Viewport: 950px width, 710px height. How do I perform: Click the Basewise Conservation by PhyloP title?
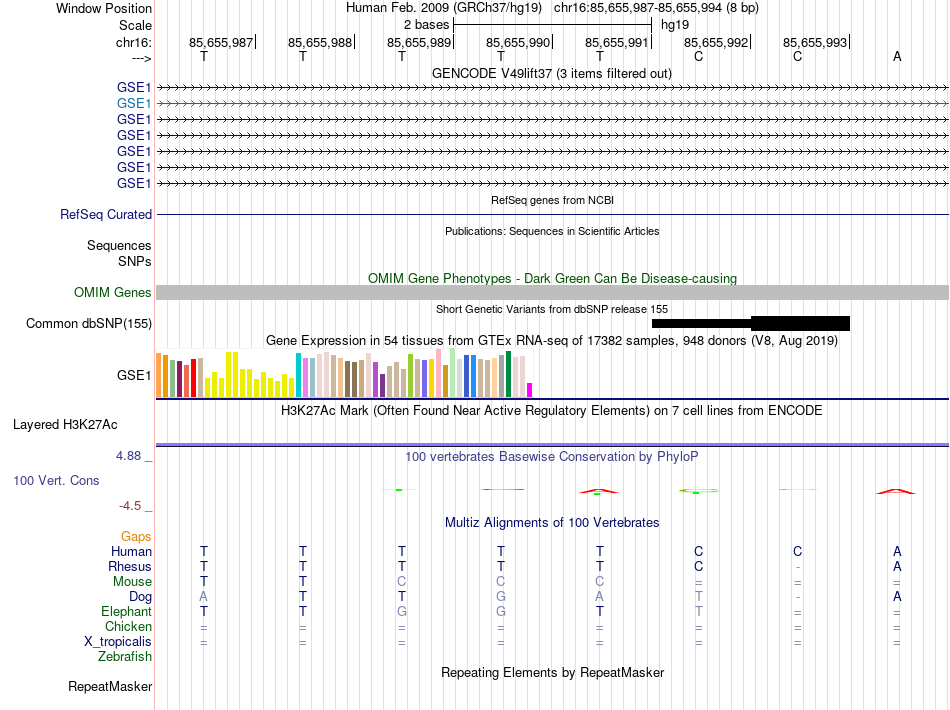tap(552, 456)
